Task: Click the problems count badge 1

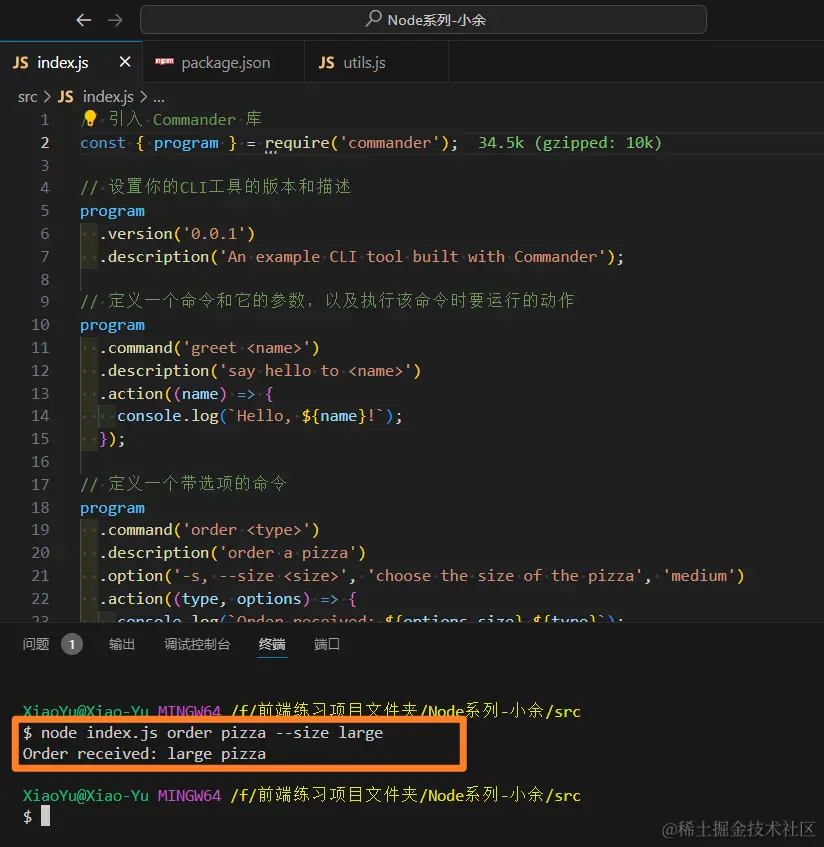Action: click(x=71, y=644)
